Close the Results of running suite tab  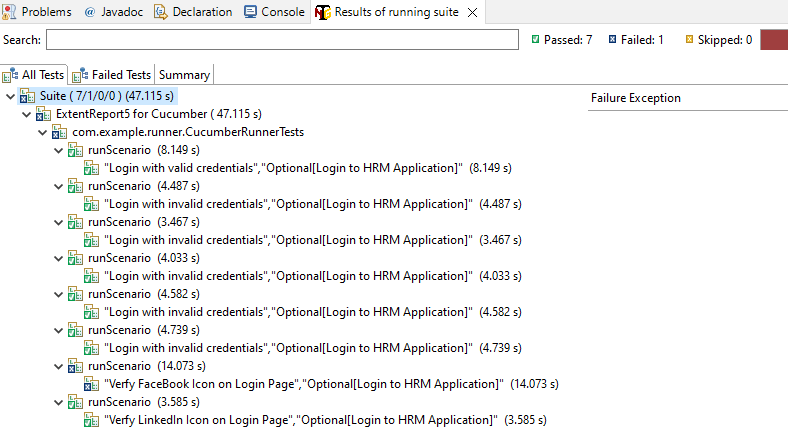click(472, 13)
